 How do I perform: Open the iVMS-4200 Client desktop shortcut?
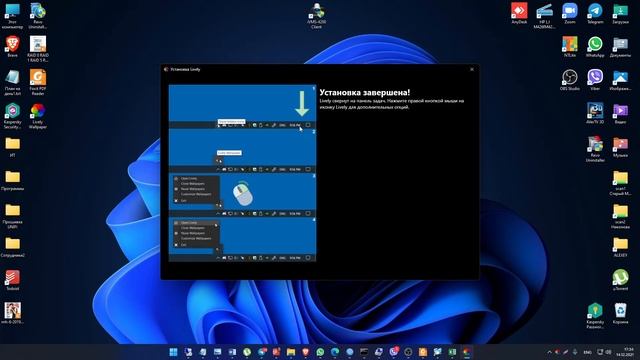click(x=317, y=16)
